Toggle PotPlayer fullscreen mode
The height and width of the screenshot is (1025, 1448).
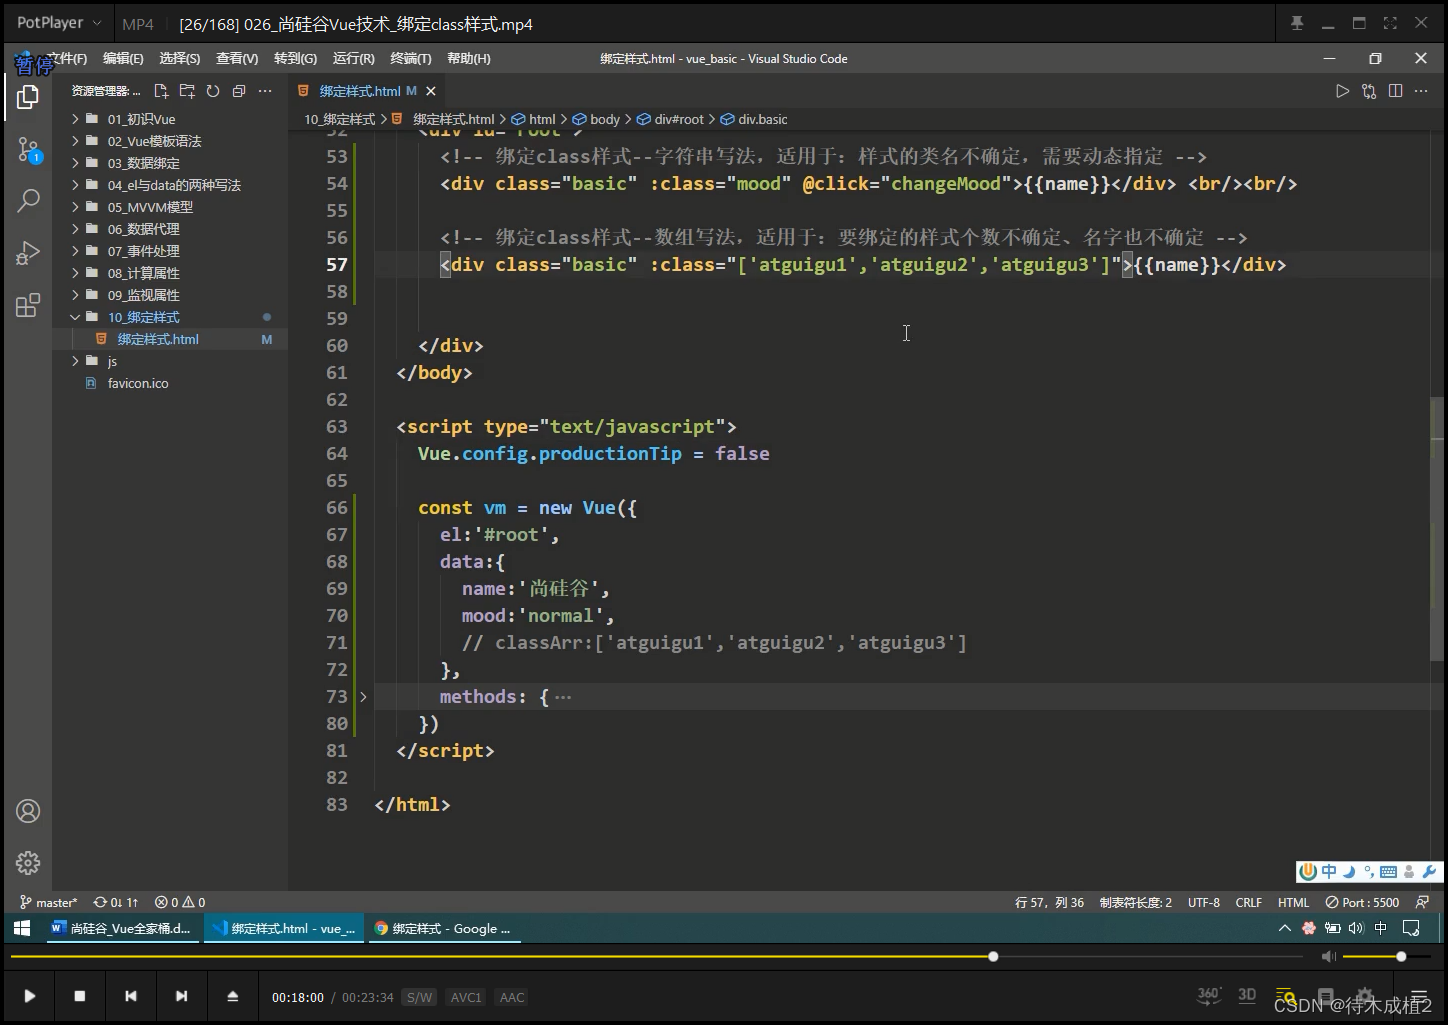coord(1390,23)
